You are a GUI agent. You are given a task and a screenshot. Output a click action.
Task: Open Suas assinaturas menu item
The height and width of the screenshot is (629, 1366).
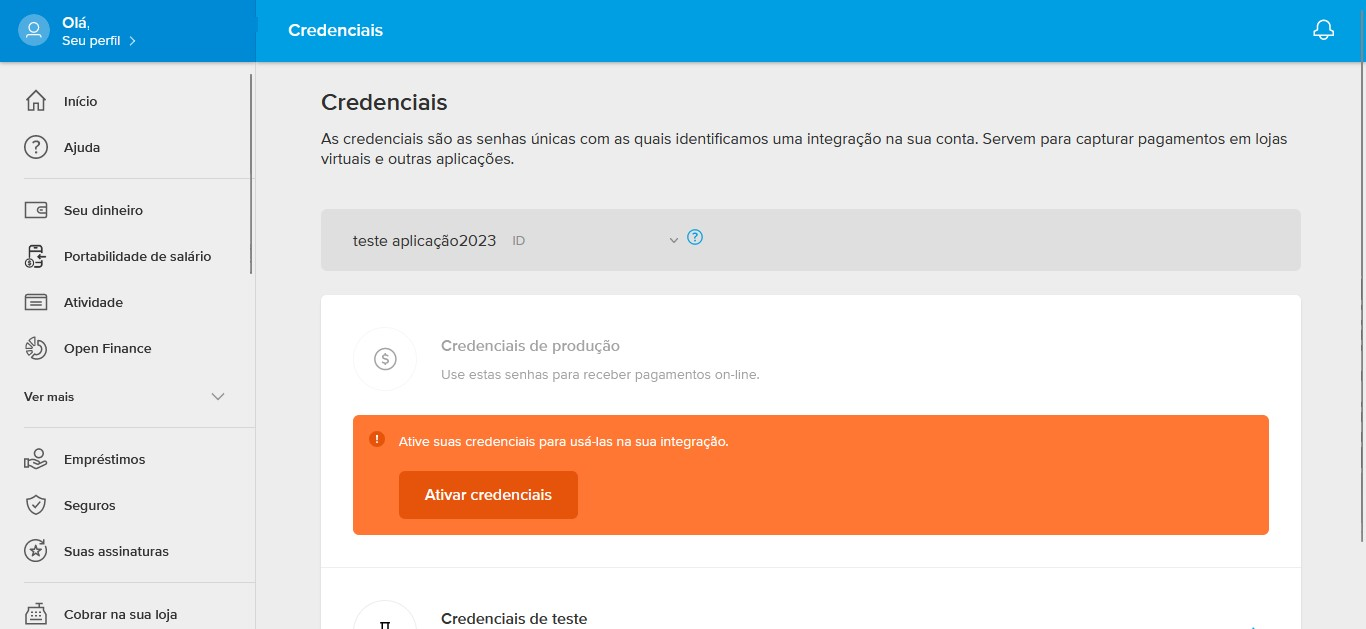116,551
